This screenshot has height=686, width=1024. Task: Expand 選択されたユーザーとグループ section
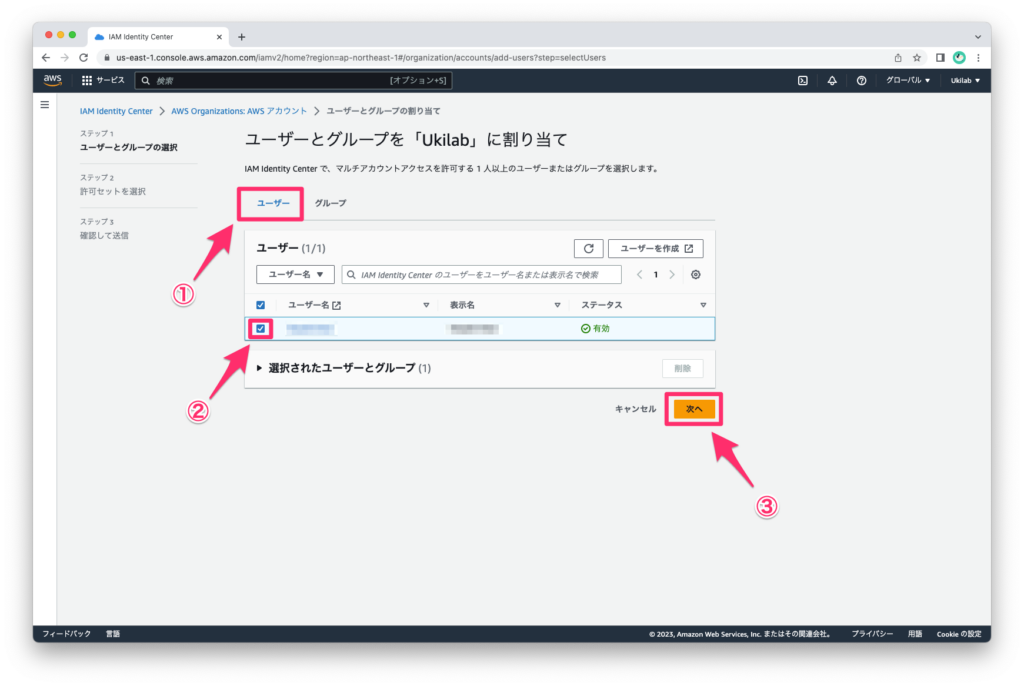click(261, 368)
